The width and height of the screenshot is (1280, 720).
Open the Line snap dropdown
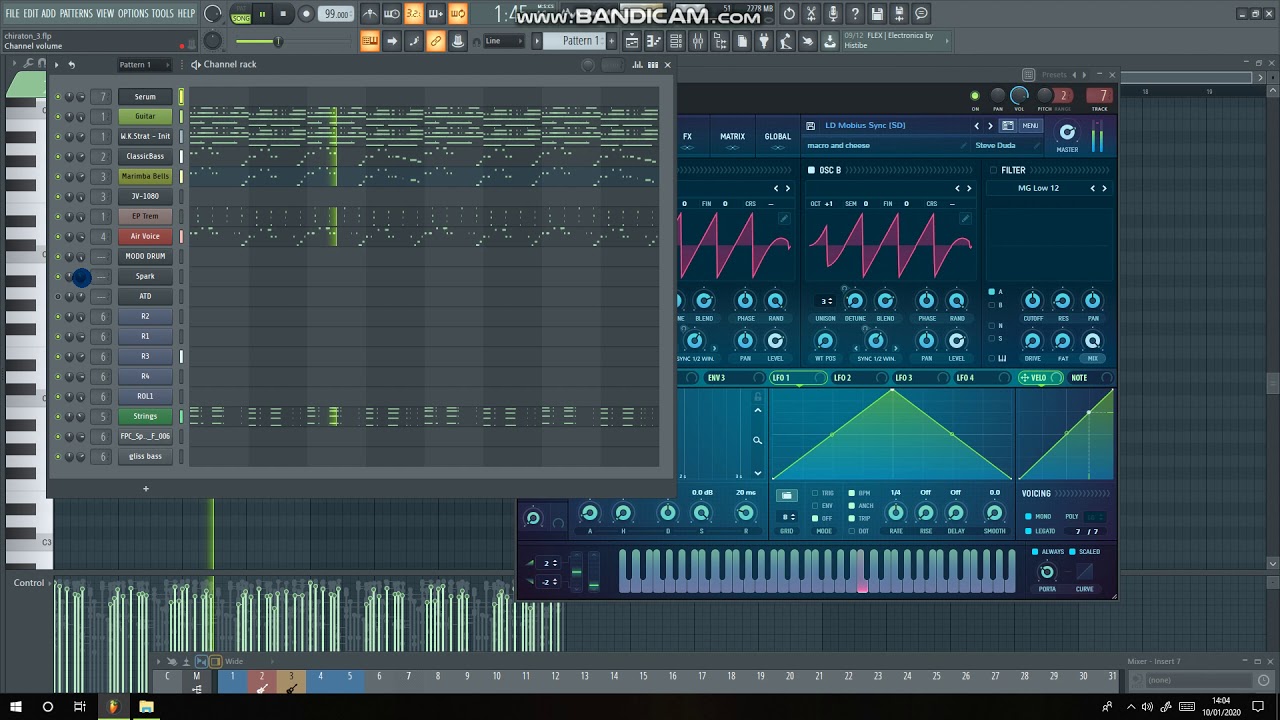(505, 41)
